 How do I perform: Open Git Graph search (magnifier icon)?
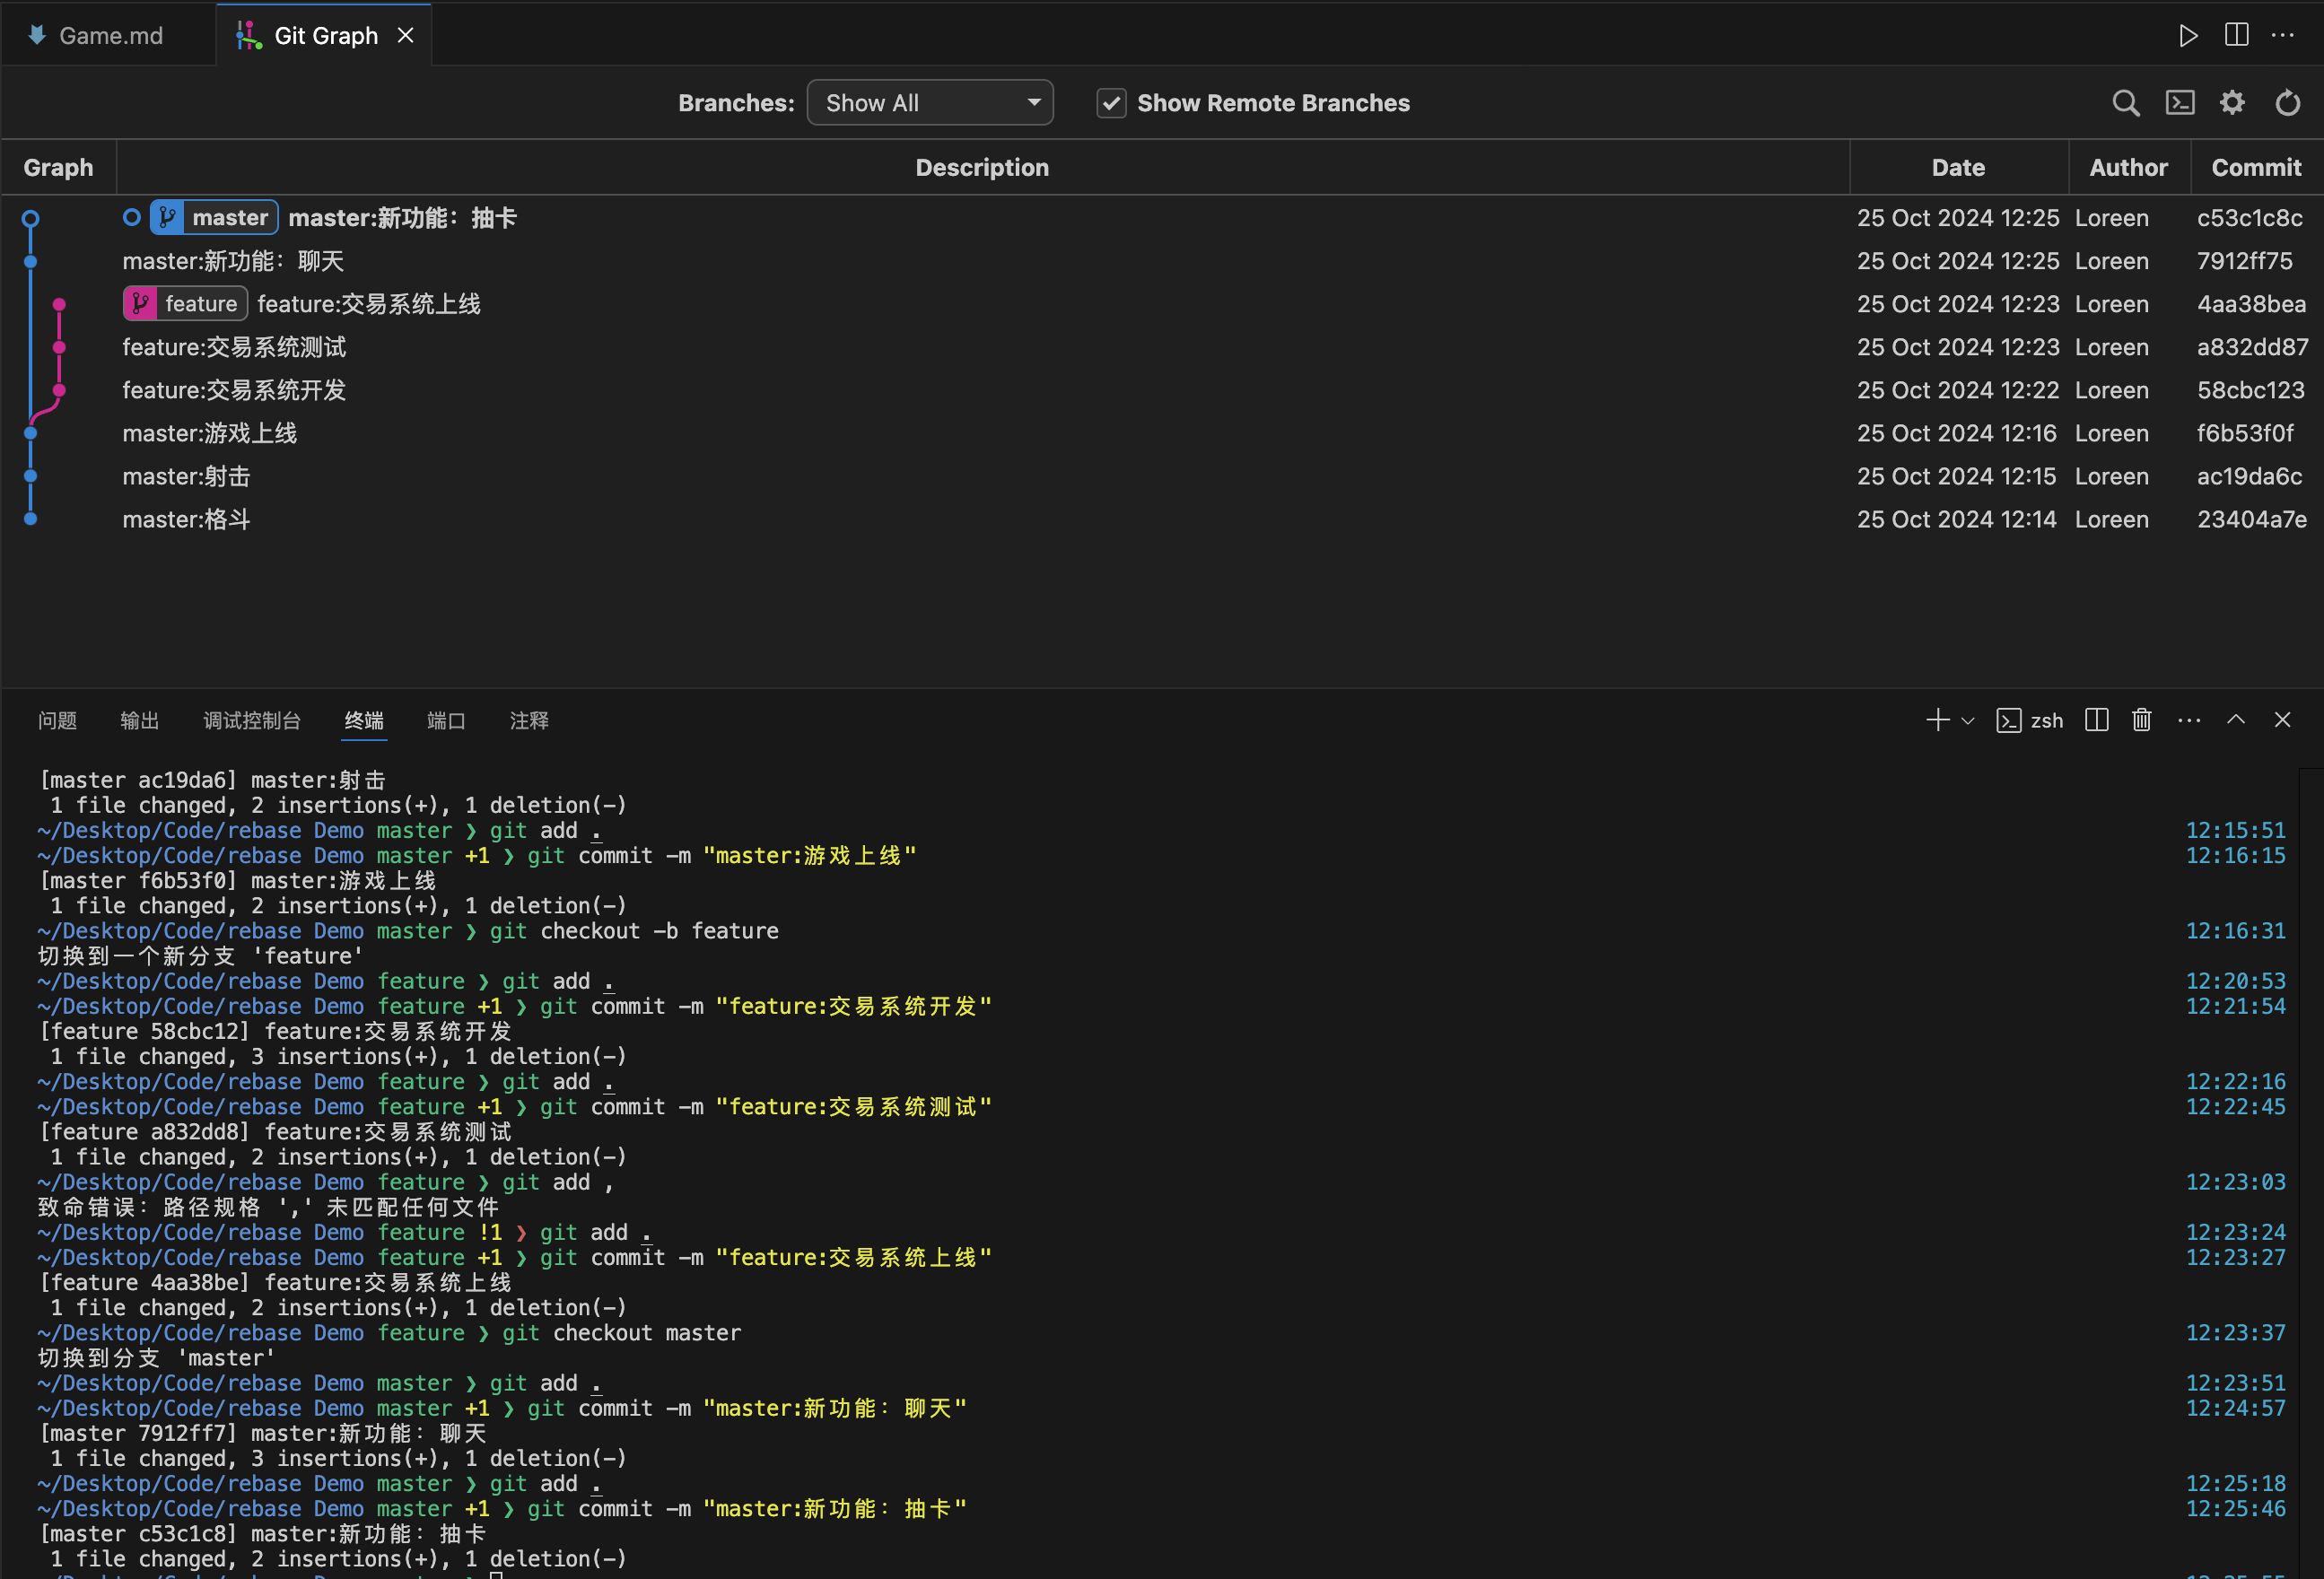[2126, 103]
